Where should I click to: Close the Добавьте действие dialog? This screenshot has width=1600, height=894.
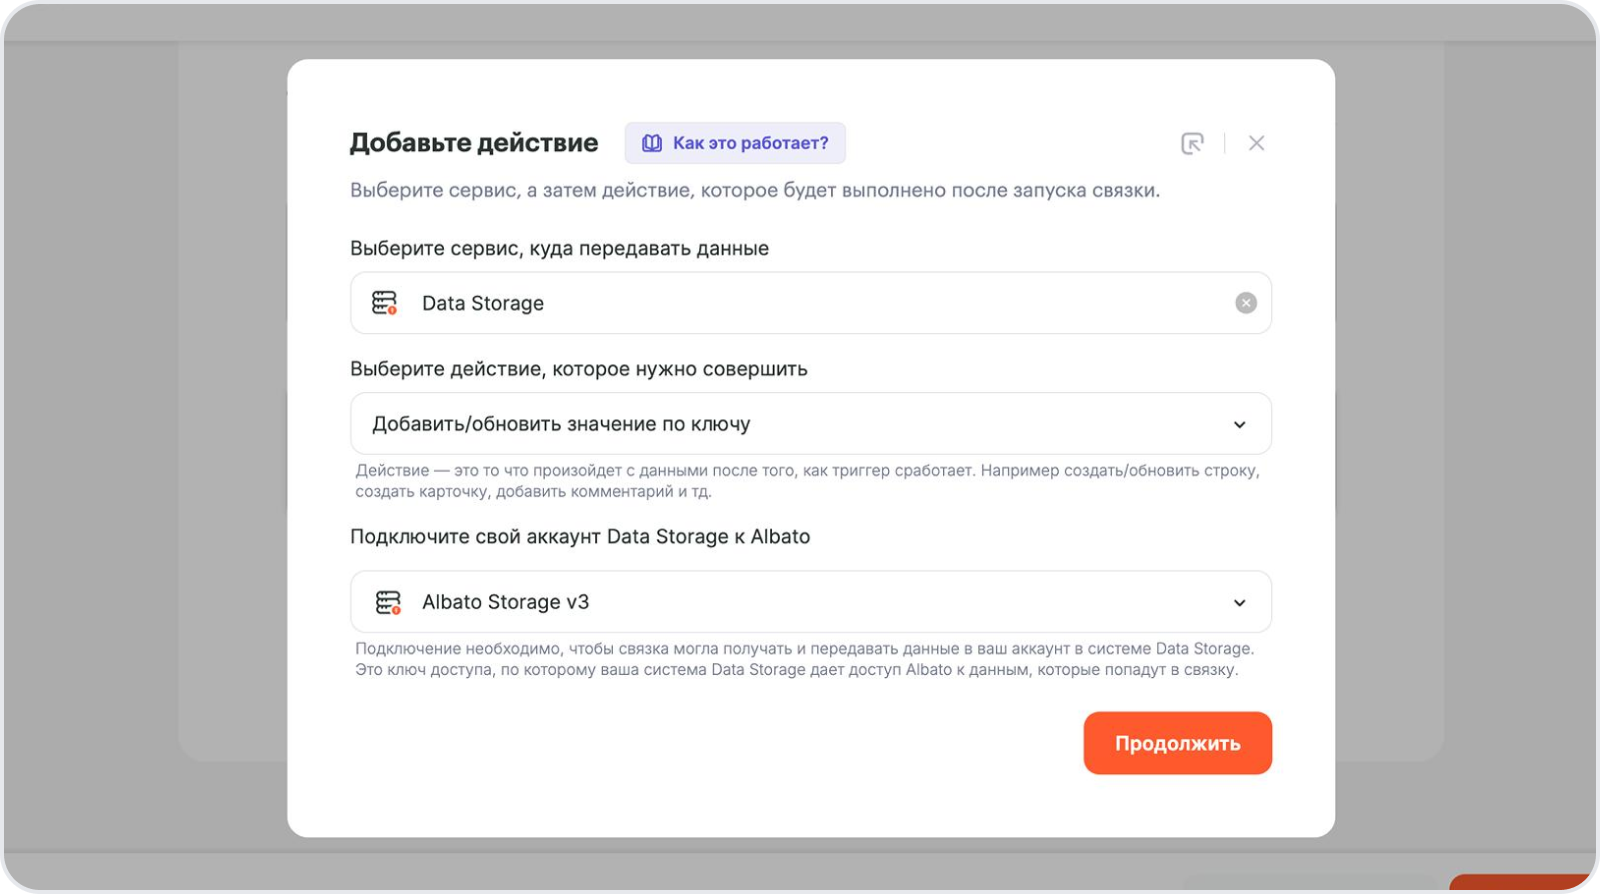tap(1257, 143)
